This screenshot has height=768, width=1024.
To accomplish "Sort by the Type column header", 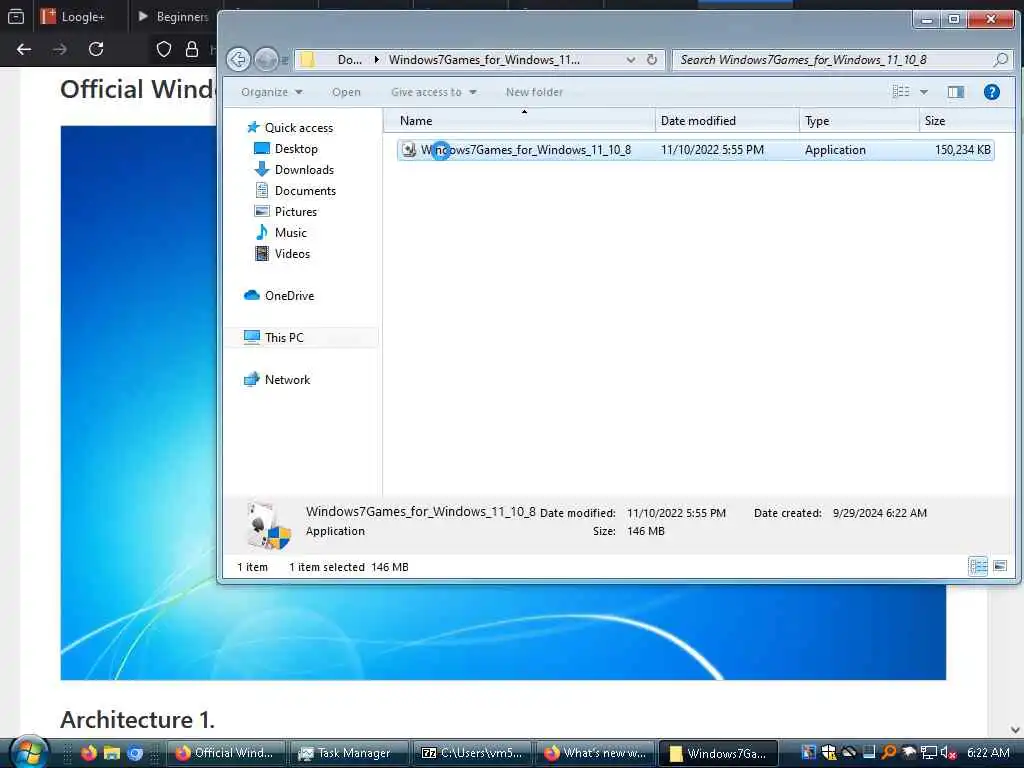I will click(x=859, y=121).
